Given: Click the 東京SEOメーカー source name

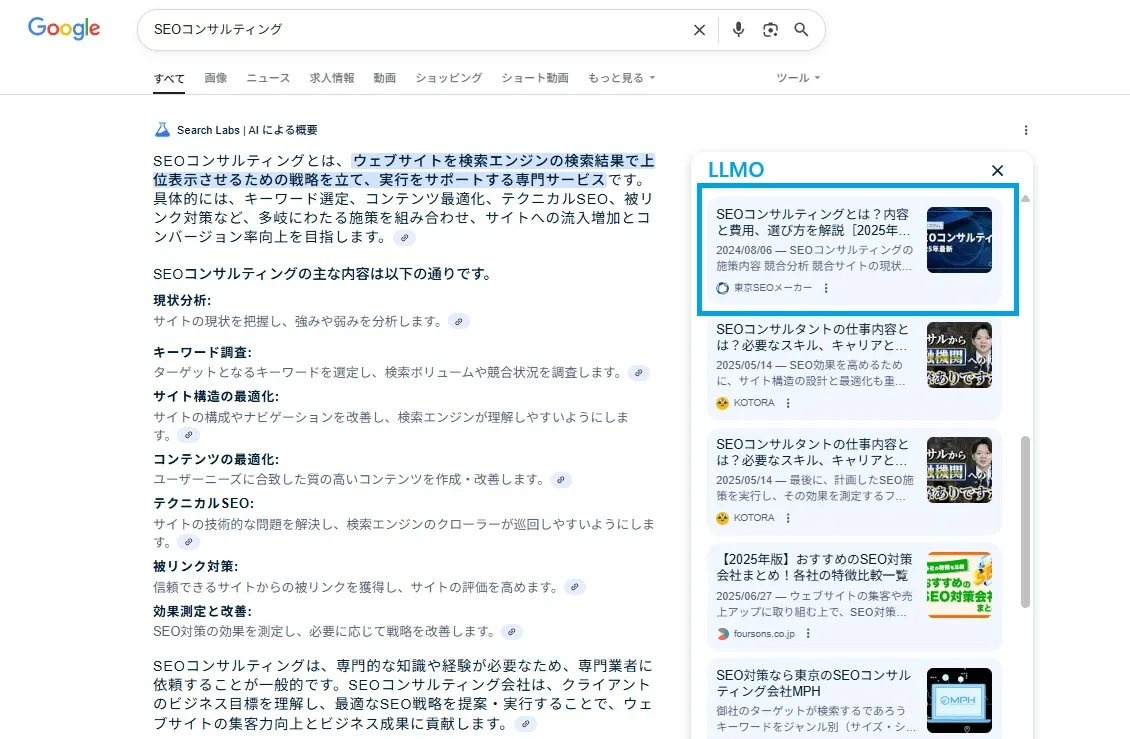Looking at the screenshot, I should point(773,288).
